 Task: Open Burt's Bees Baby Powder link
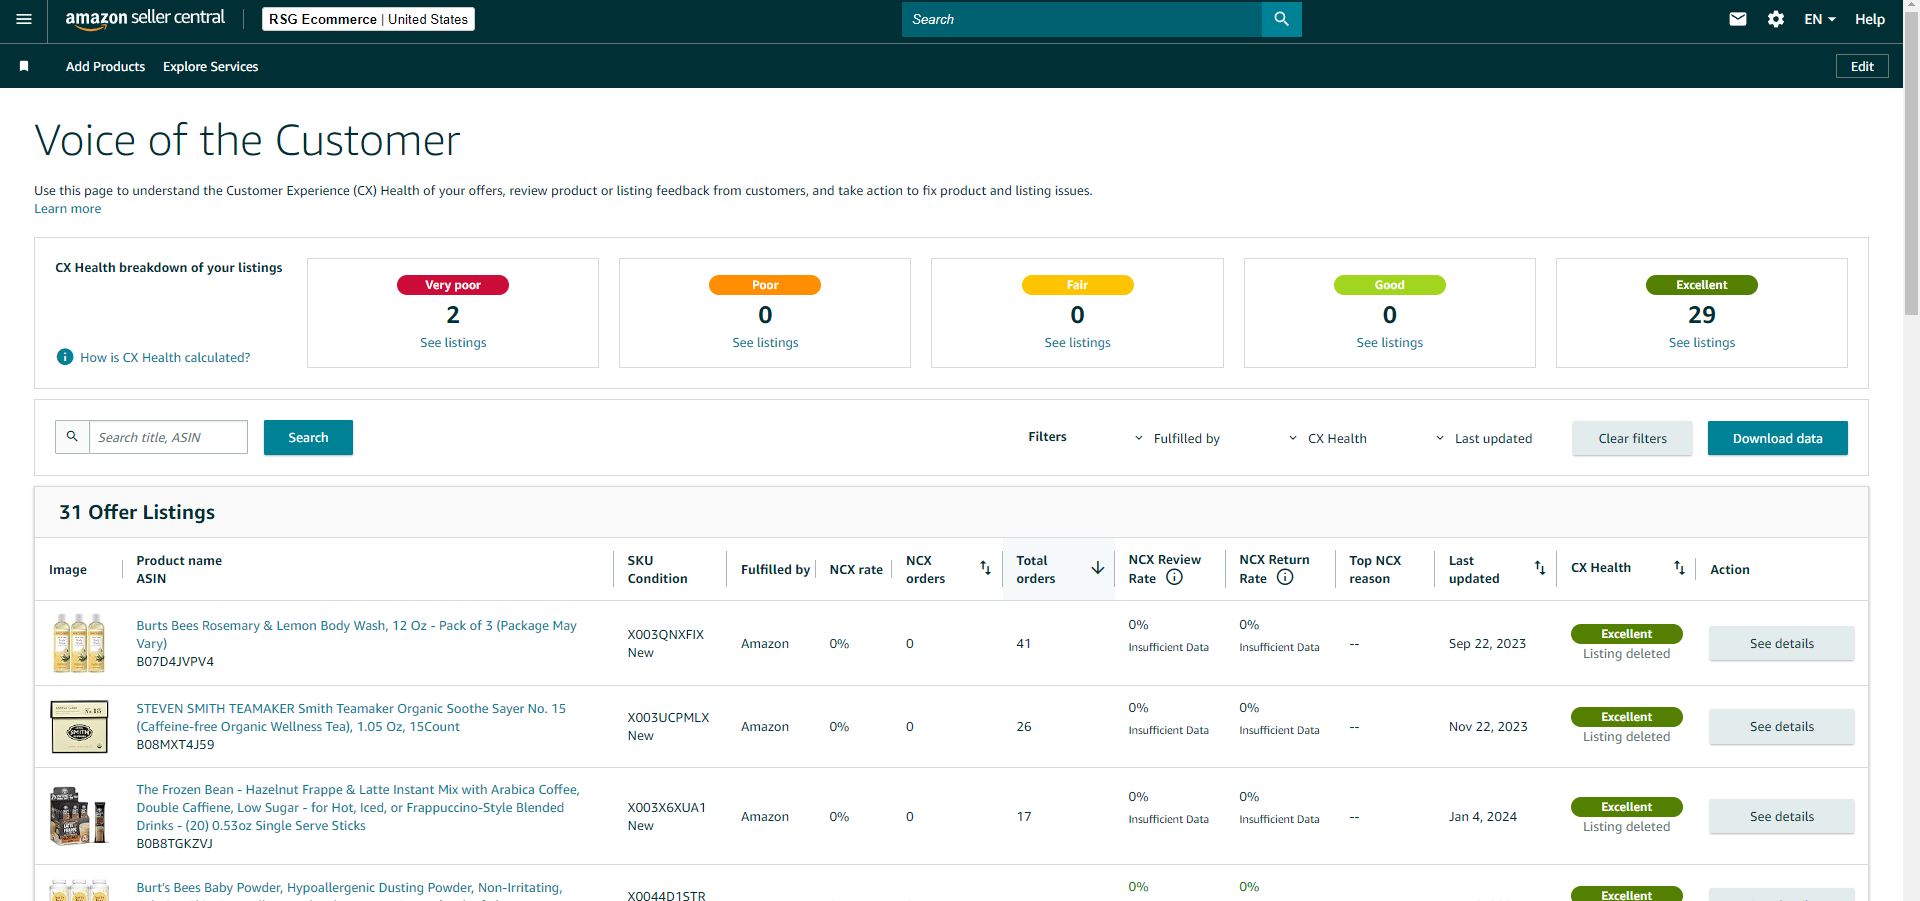[349, 888]
